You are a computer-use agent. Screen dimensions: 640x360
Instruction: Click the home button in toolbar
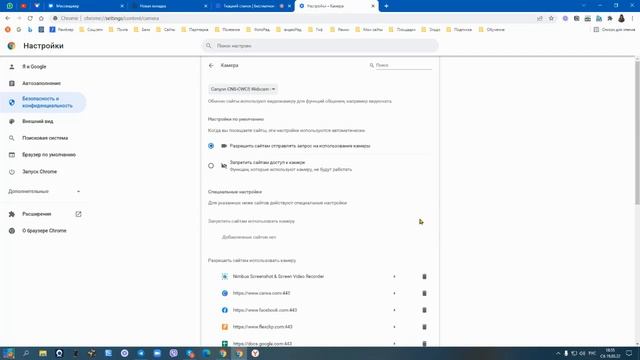(x=41, y=18)
